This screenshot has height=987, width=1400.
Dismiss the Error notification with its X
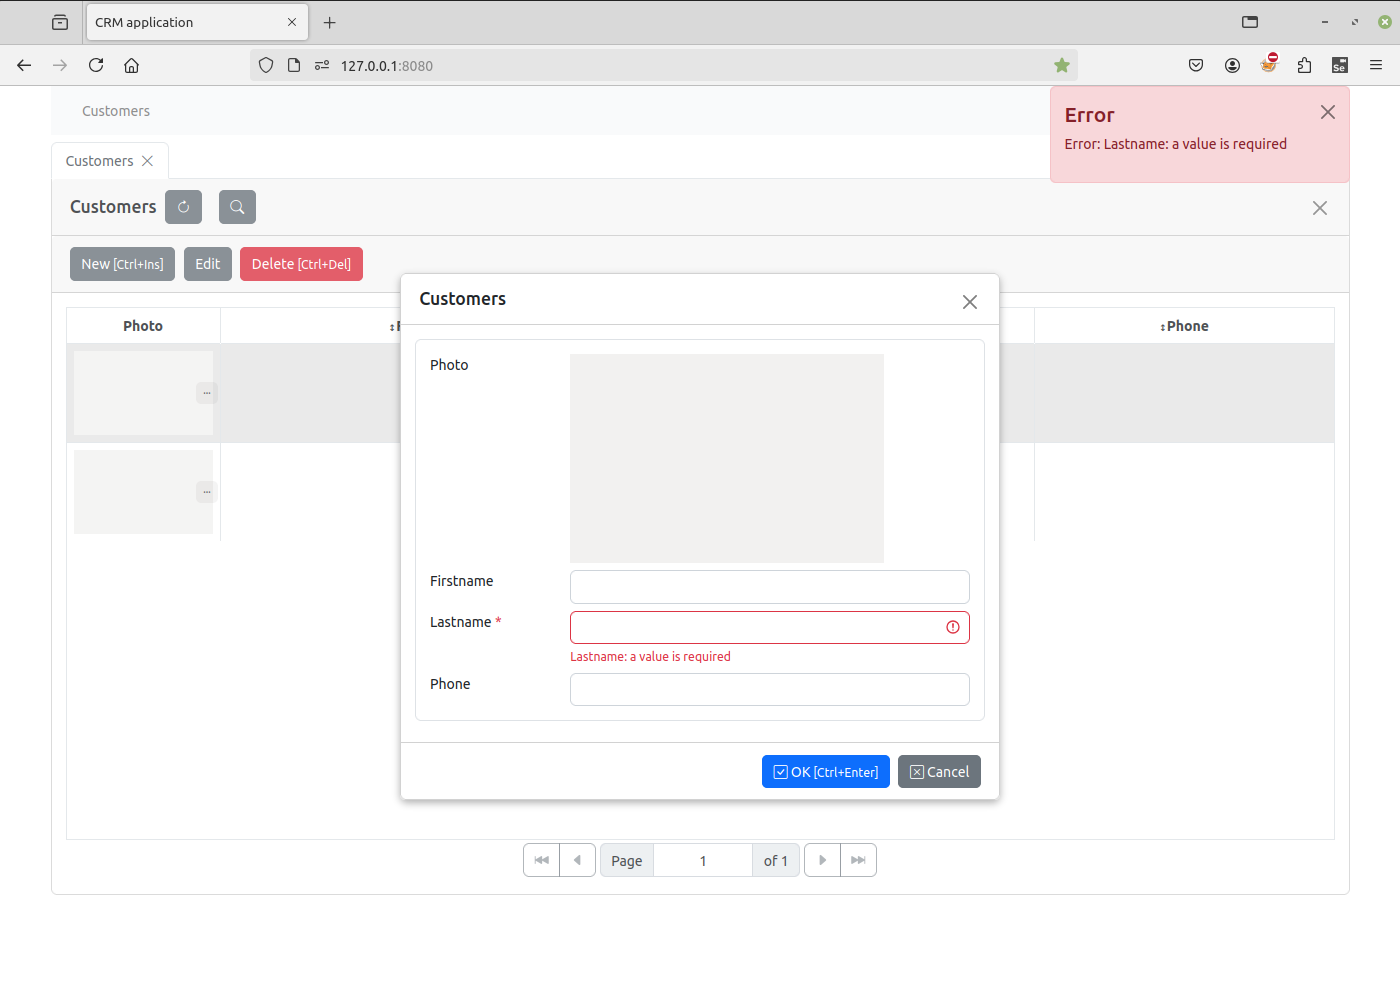coord(1327,113)
